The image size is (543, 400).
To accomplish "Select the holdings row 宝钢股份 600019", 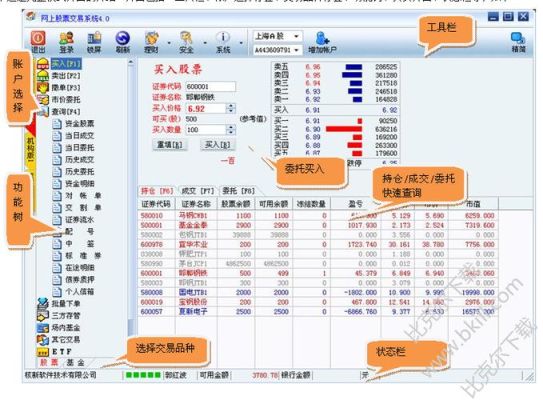I will coord(318,302).
